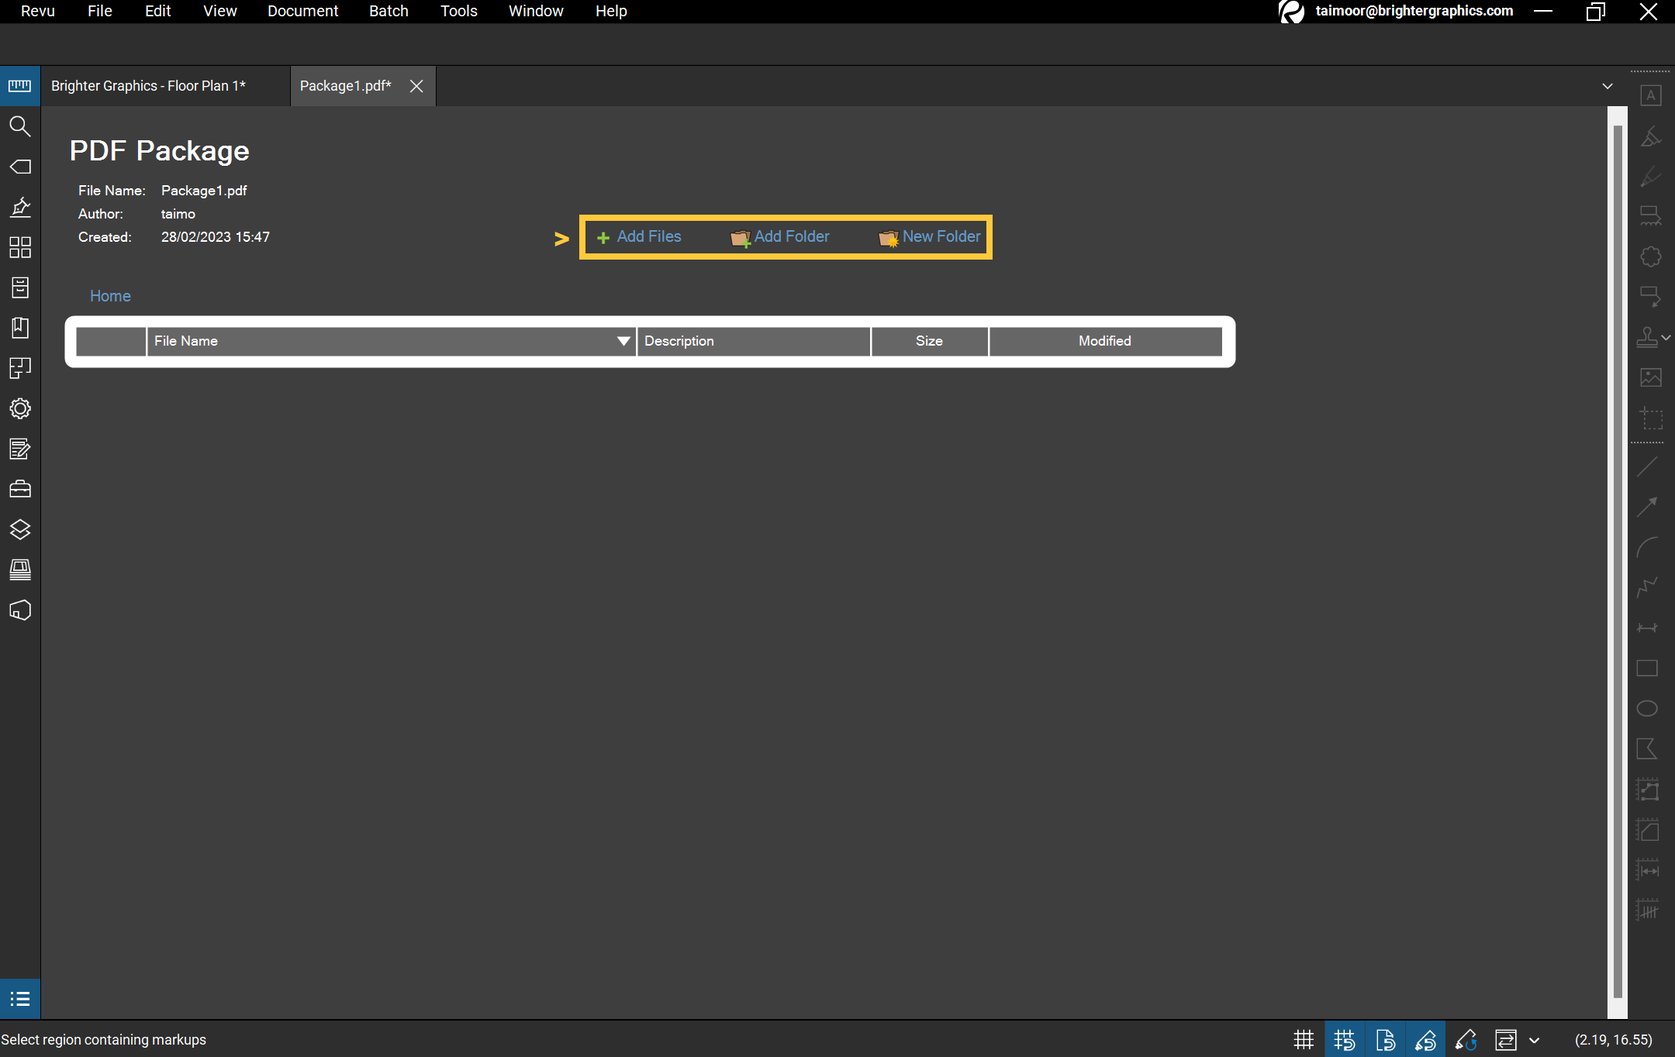The height and width of the screenshot is (1057, 1675).
Task: Open the Home breadcrumb link
Action: coord(110,295)
